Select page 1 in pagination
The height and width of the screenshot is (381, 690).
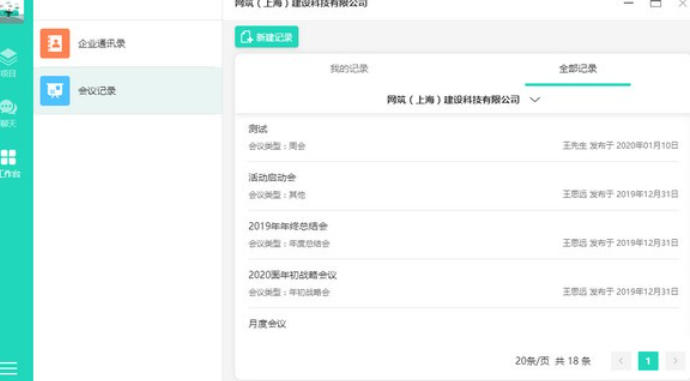coord(648,361)
